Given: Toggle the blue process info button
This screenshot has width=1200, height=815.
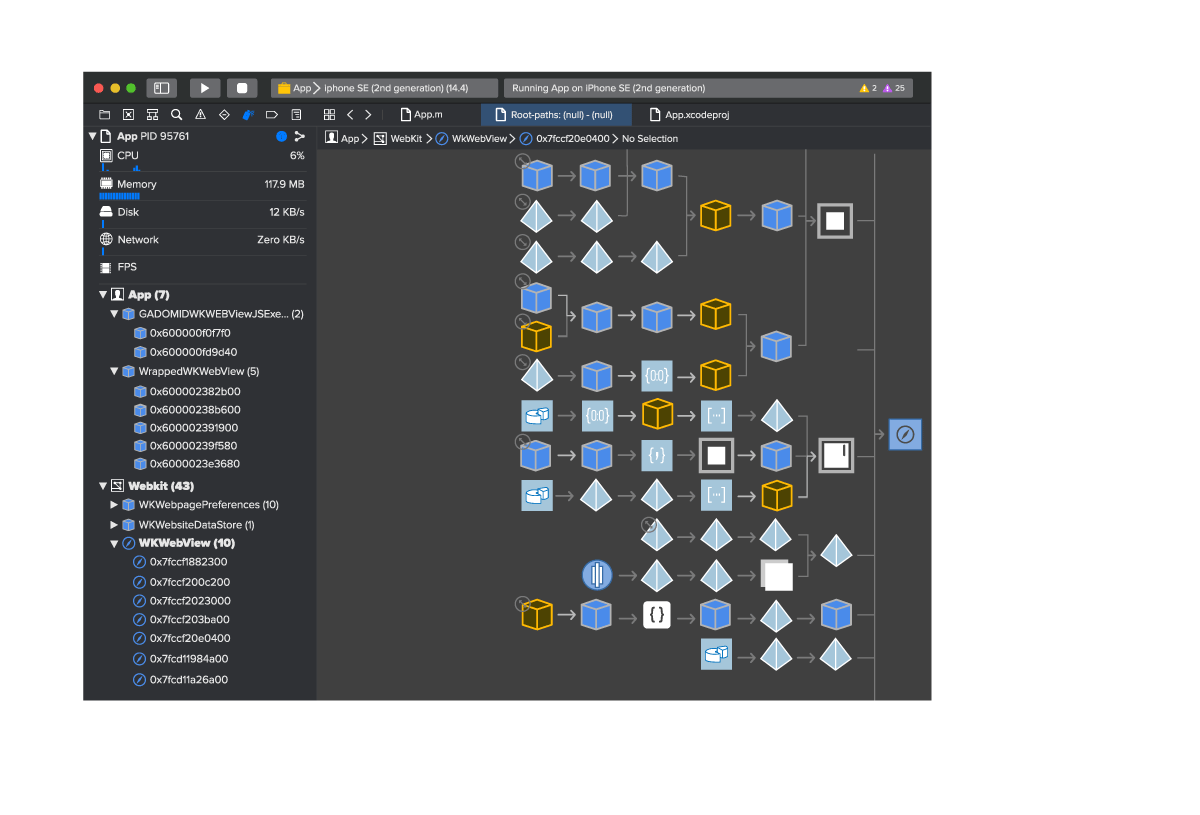Looking at the screenshot, I should 281,137.
